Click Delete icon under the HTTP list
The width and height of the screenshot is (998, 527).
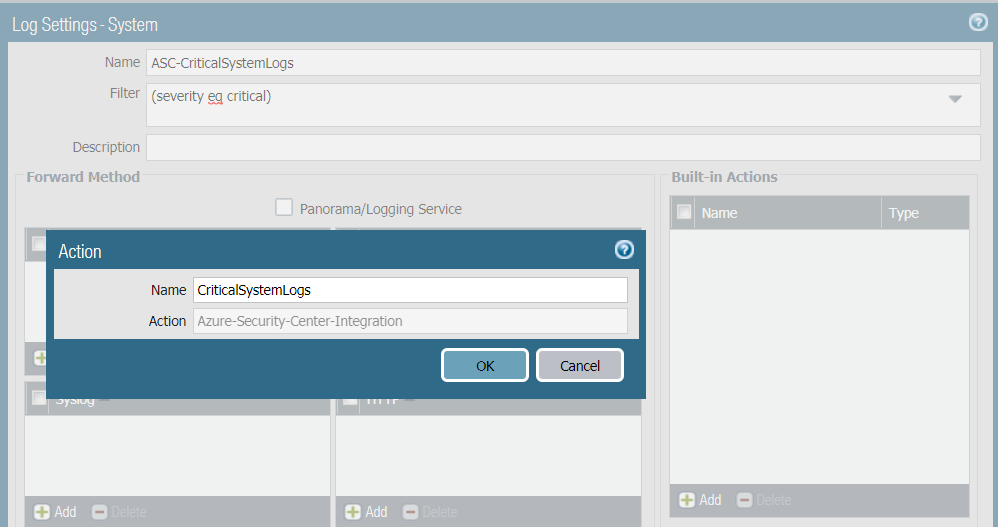(x=410, y=512)
